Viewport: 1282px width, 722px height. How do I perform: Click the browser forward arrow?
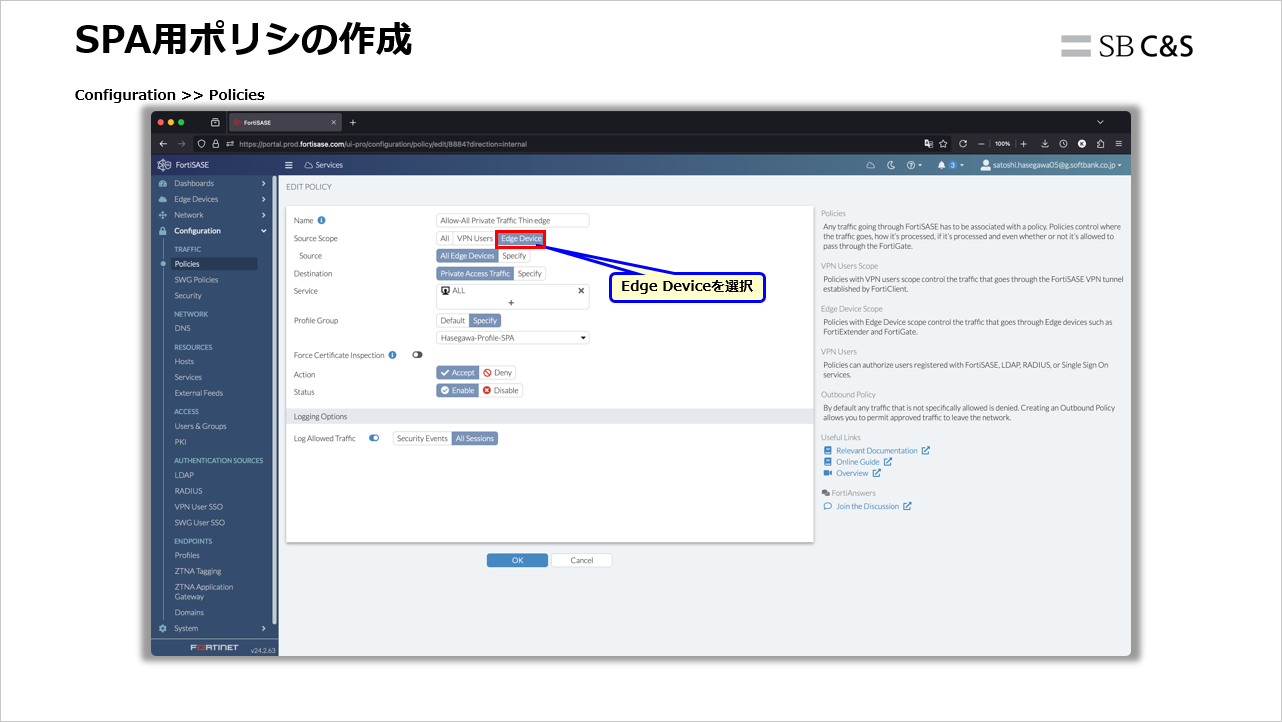(x=182, y=143)
